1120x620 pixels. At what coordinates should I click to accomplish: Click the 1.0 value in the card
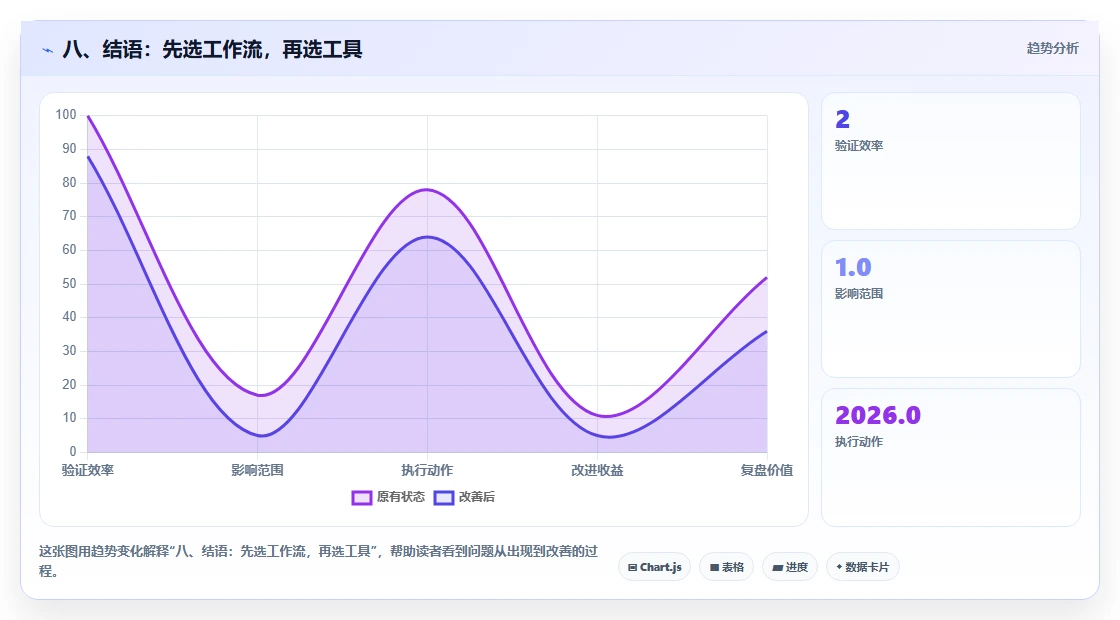point(853,267)
